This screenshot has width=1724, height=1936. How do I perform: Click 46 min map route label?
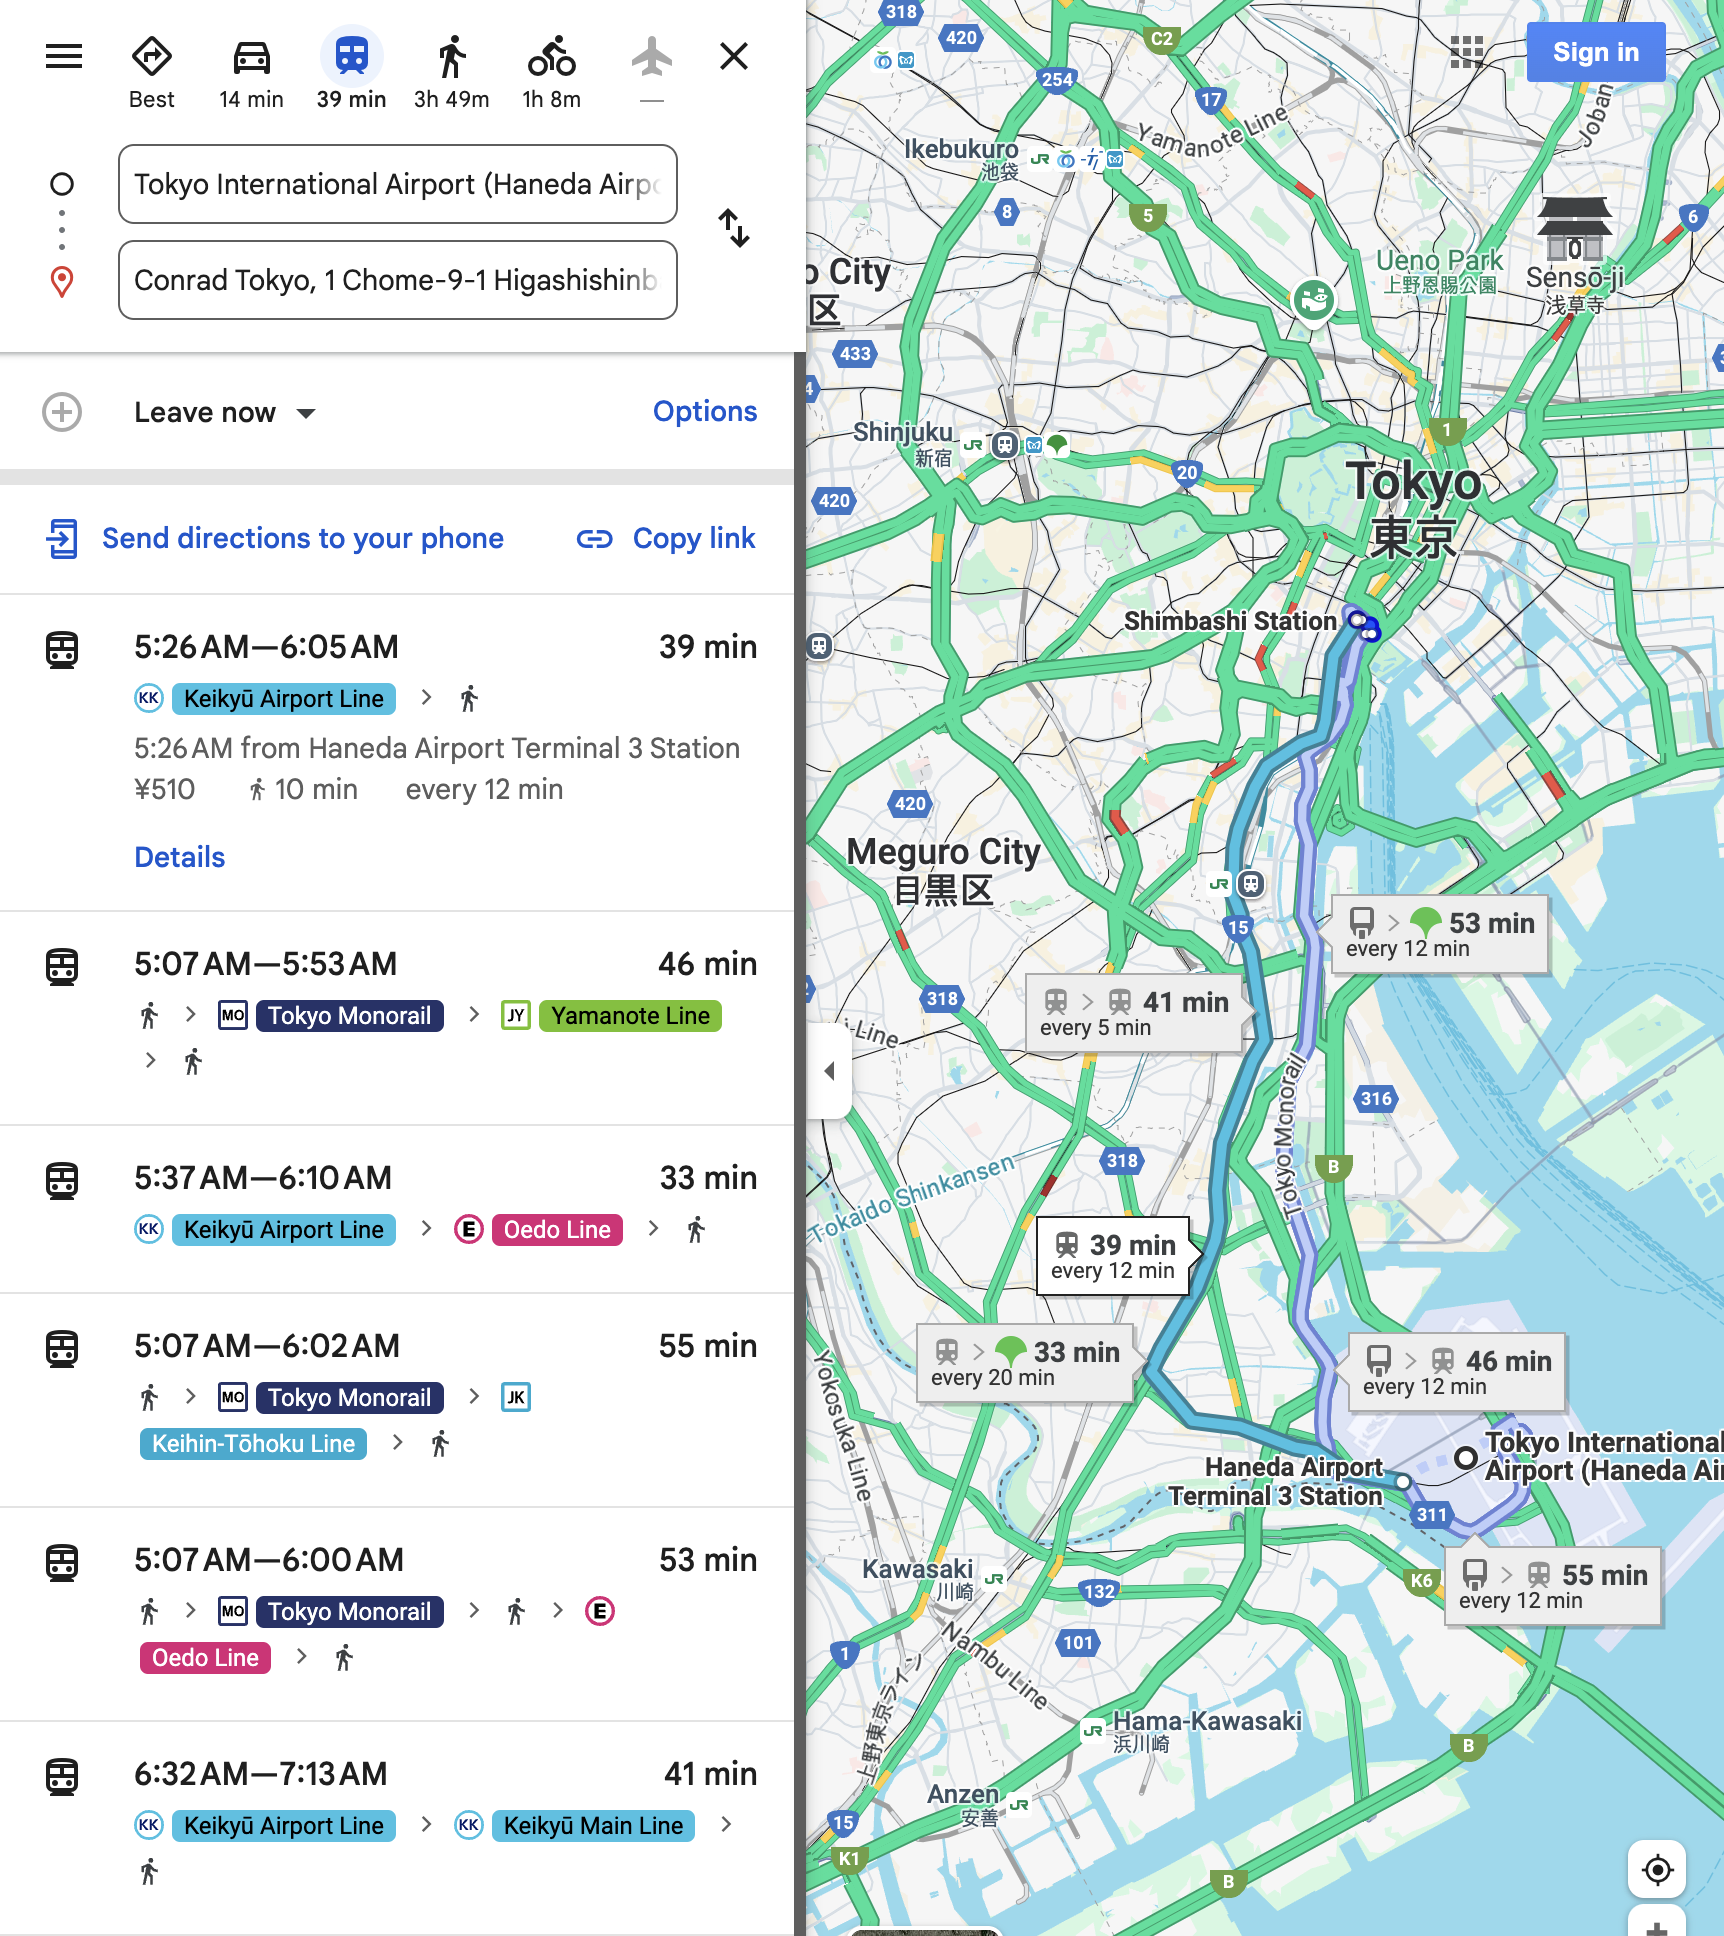1457,1372
